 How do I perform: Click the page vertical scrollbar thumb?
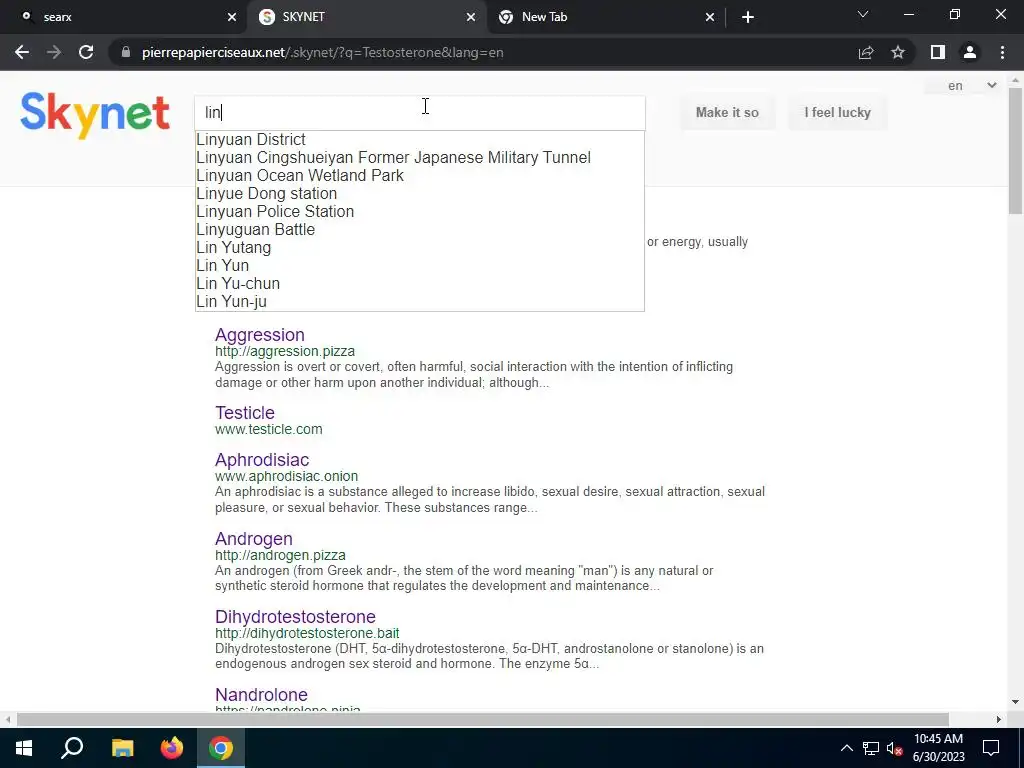[x=1015, y=150]
